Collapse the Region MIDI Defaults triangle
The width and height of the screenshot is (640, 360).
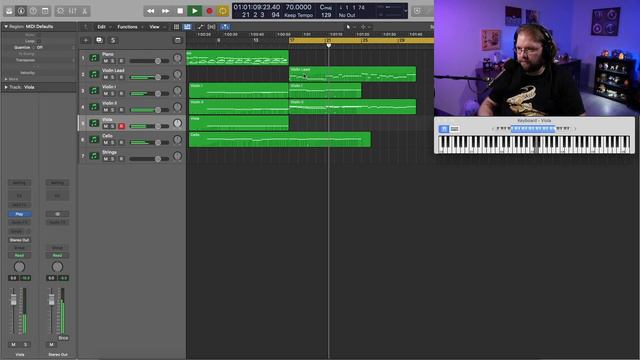pos(6,27)
